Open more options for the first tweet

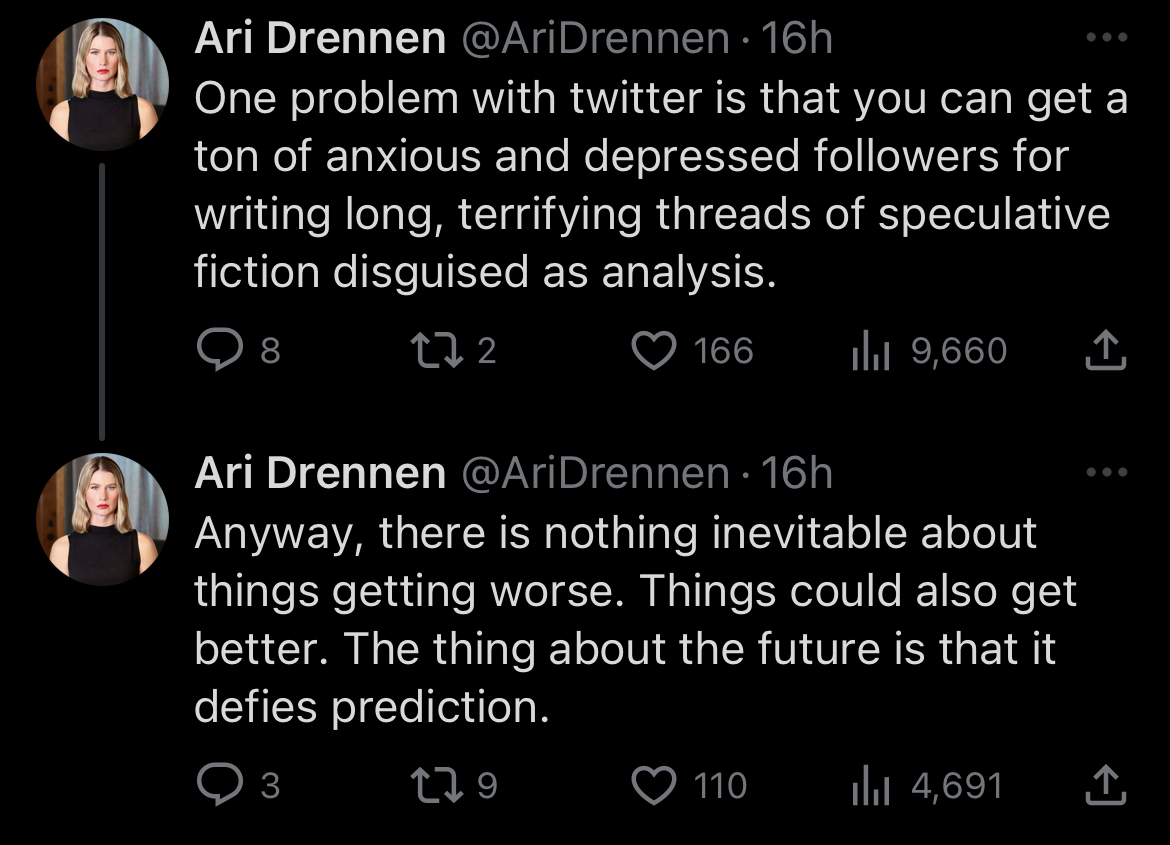coord(1108,38)
